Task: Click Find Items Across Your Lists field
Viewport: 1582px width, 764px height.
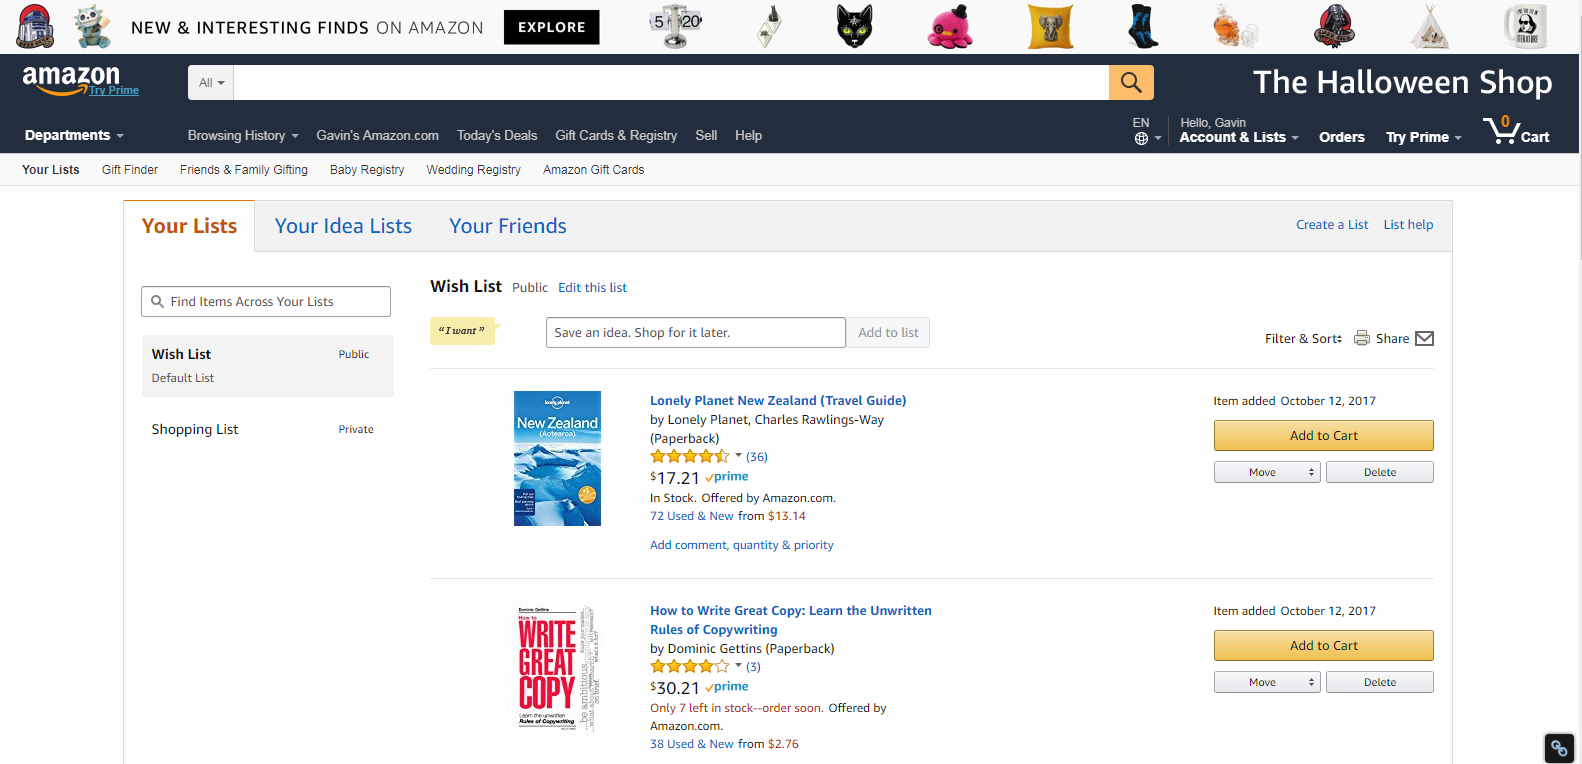Action: 266,301
